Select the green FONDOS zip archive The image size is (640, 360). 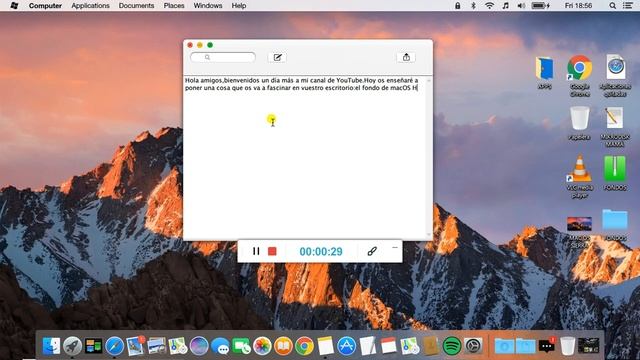point(615,173)
